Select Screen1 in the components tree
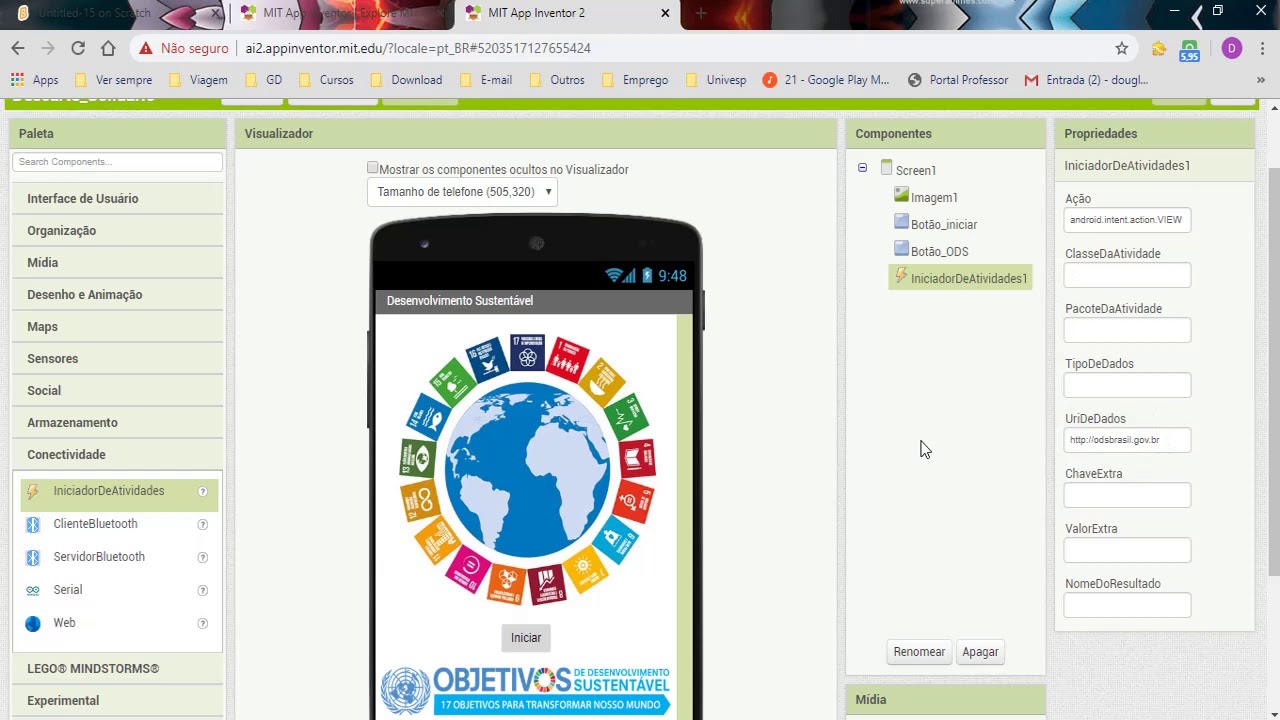The height and width of the screenshot is (720, 1280). (908, 170)
